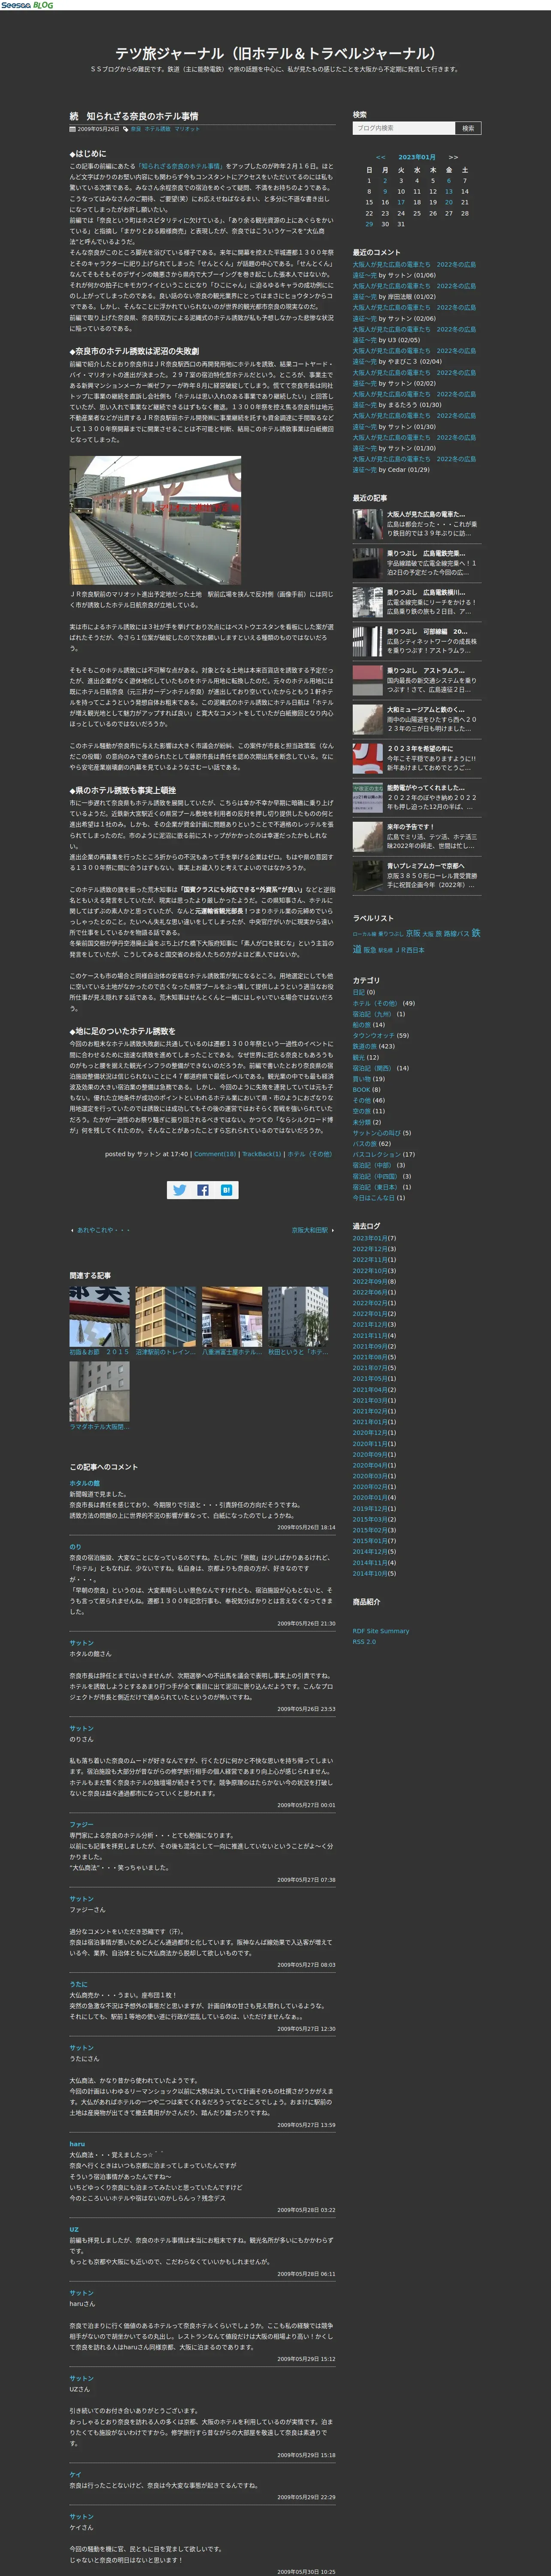Screen dimensions: 551x2576
Task: Select the ＪＲ西日本 label tag
Action: point(410,950)
